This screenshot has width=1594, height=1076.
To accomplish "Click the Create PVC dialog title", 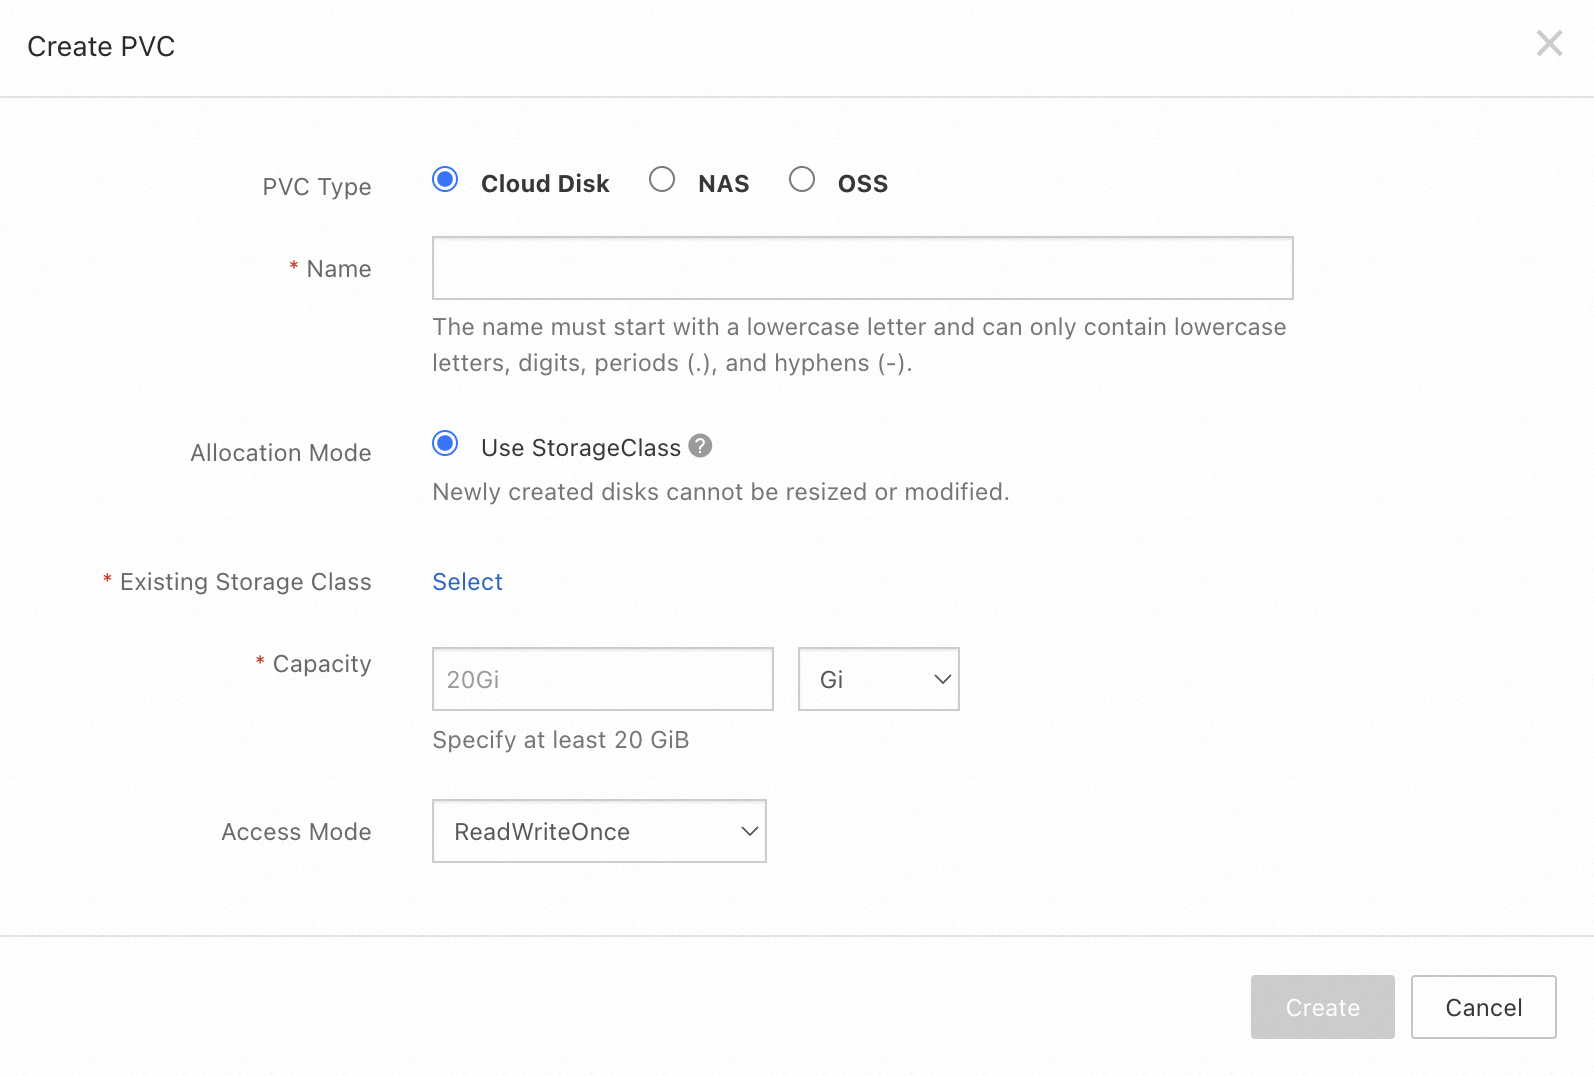I will (x=101, y=47).
